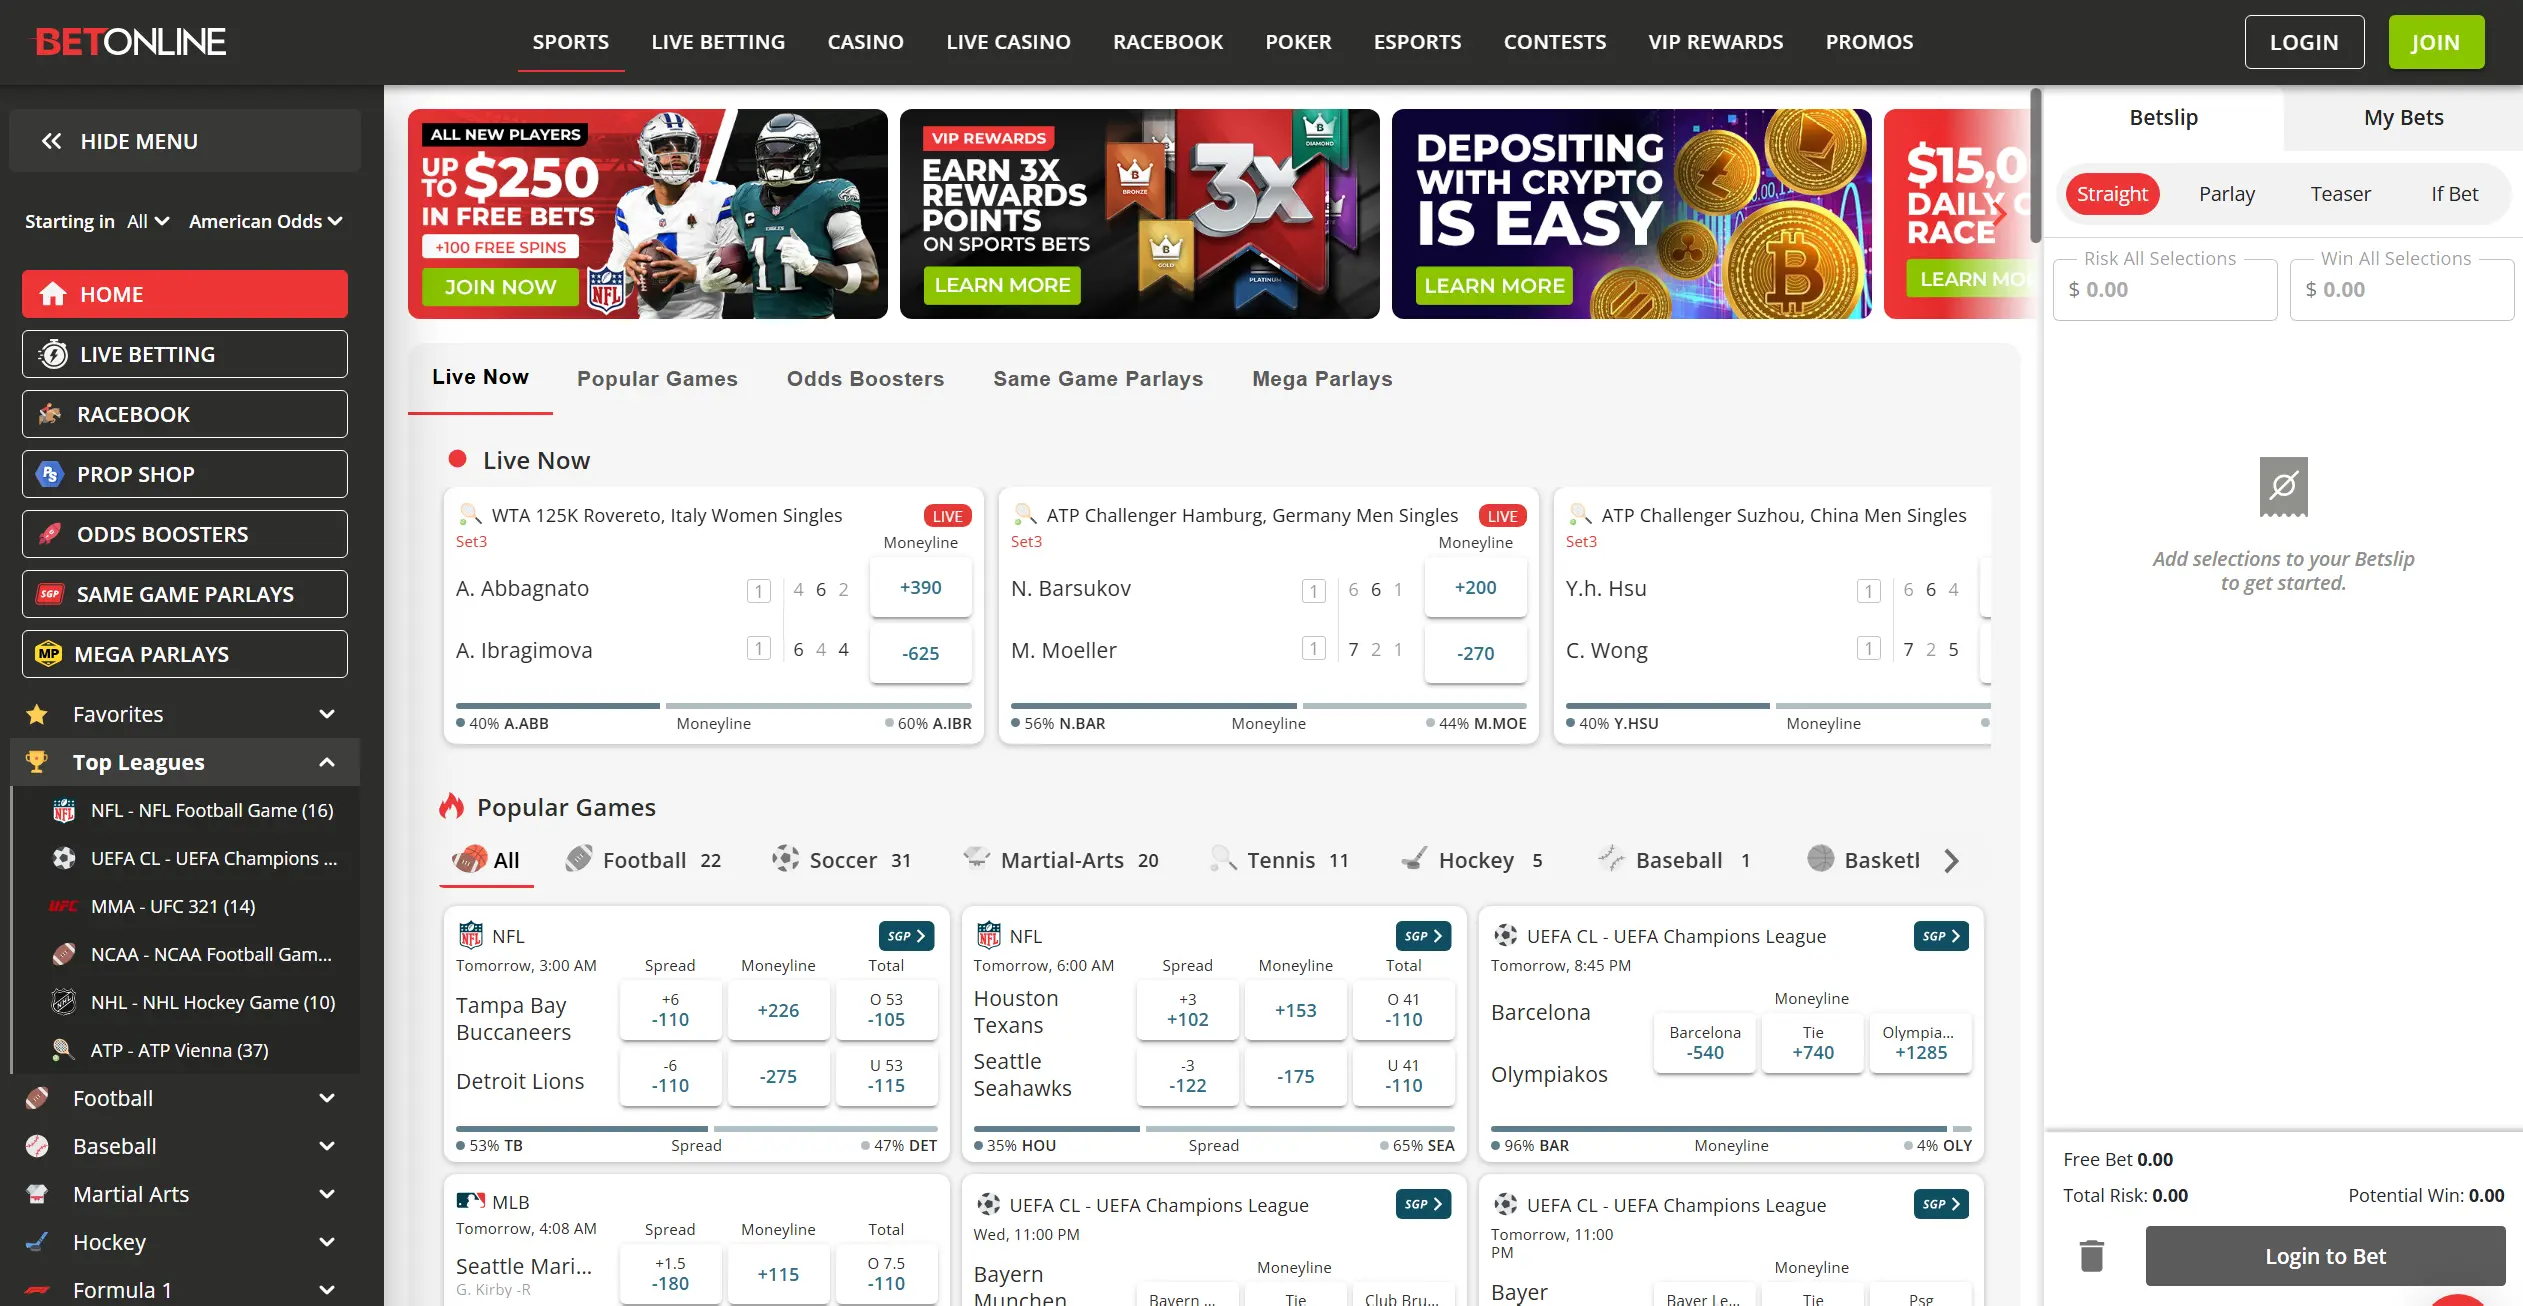
Task: Click the Odds Boosters rocket icon
Action: pyautogui.click(x=50, y=534)
